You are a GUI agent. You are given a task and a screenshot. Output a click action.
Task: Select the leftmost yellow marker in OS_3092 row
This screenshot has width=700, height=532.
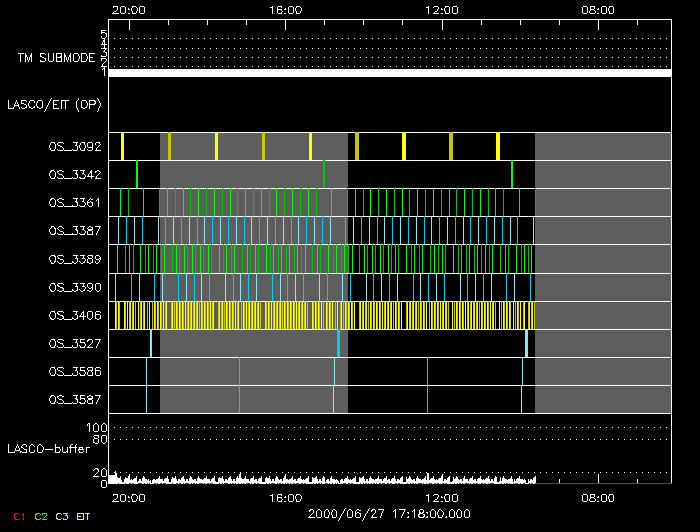click(x=122, y=146)
